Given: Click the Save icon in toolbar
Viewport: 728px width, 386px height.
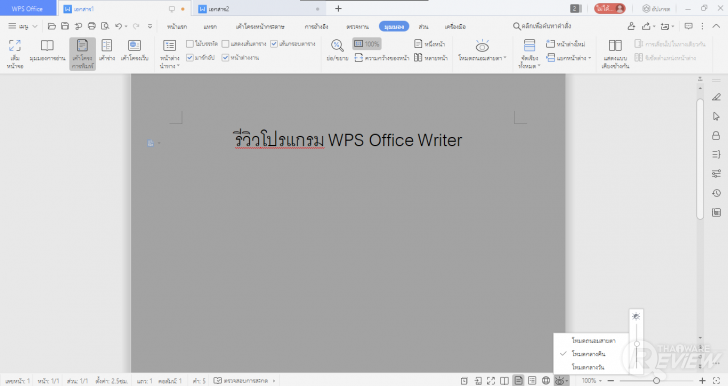Looking at the screenshot, I should pyautogui.click(x=65, y=26).
